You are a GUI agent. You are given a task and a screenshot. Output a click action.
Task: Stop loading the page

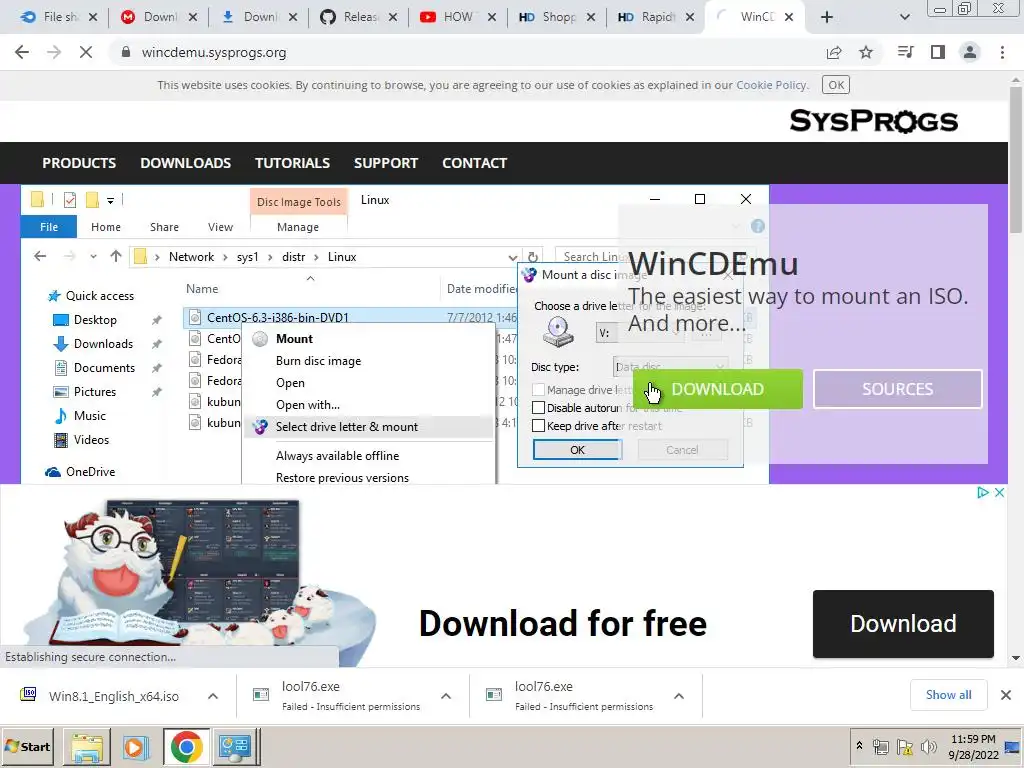tap(86, 52)
